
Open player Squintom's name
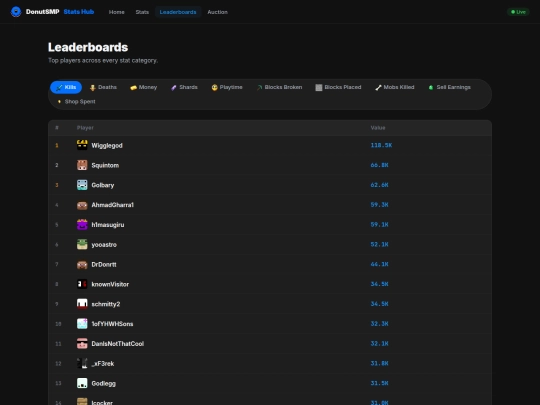point(105,165)
